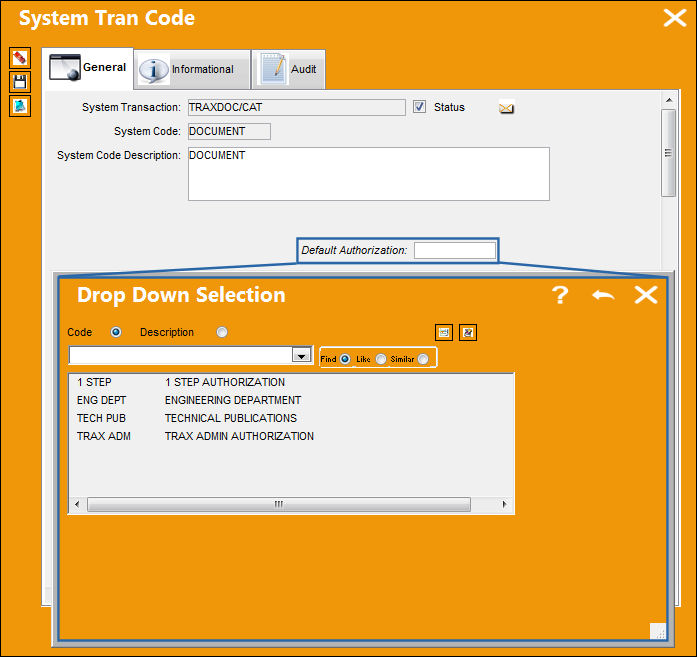
Task: Click second orange-framed icon above Similar option
Action: click(468, 332)
